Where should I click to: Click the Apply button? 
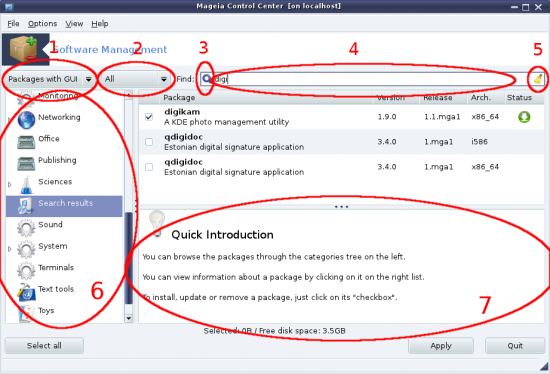point(441,346)
